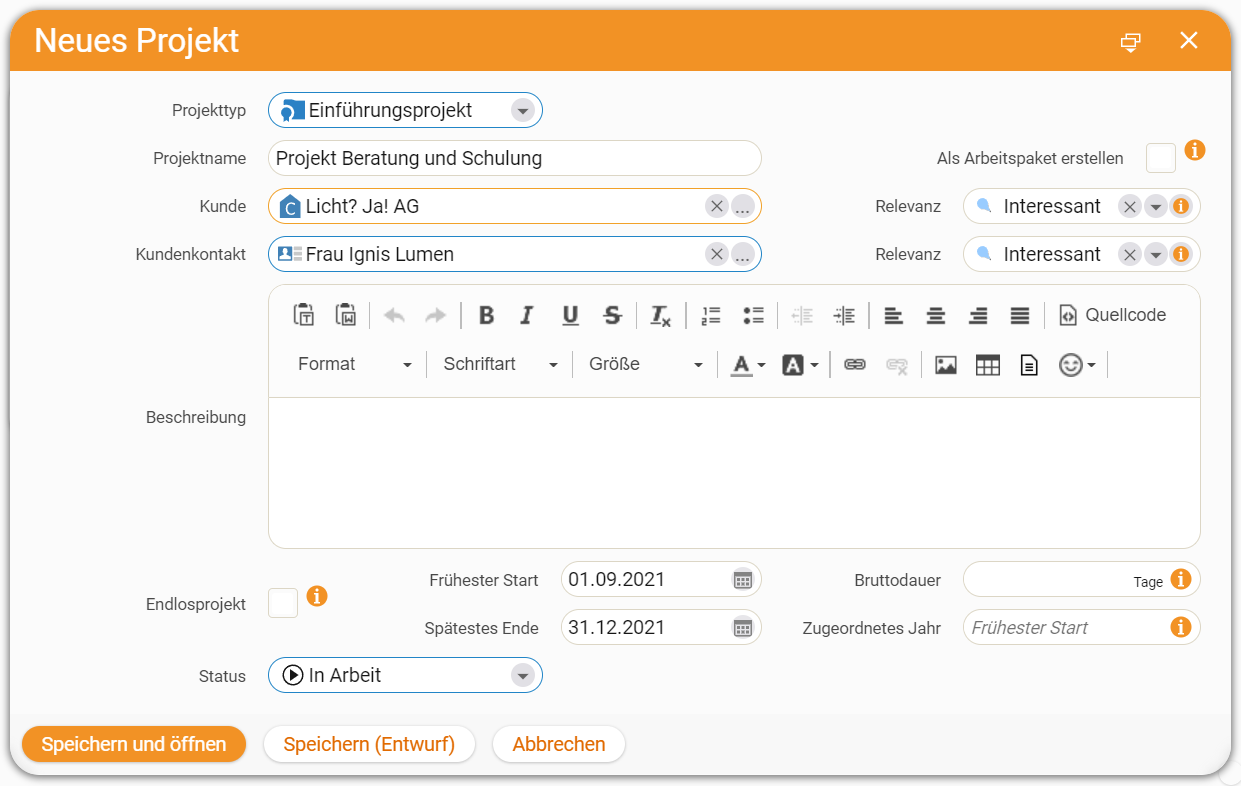Align text left
This screenshot has width=1241, height=786.
894,315
